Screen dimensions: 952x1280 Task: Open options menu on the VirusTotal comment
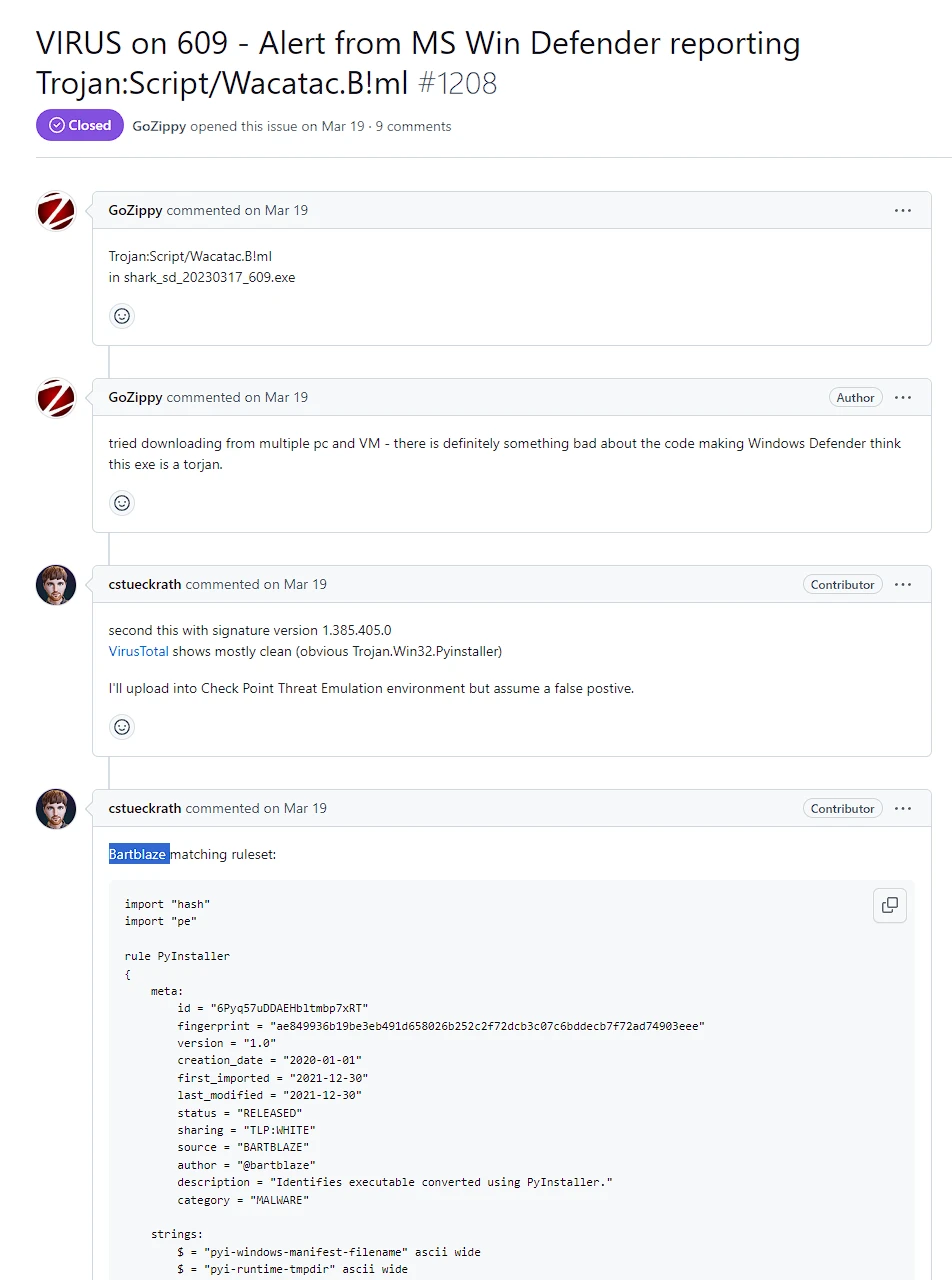(x=903, y=585)
